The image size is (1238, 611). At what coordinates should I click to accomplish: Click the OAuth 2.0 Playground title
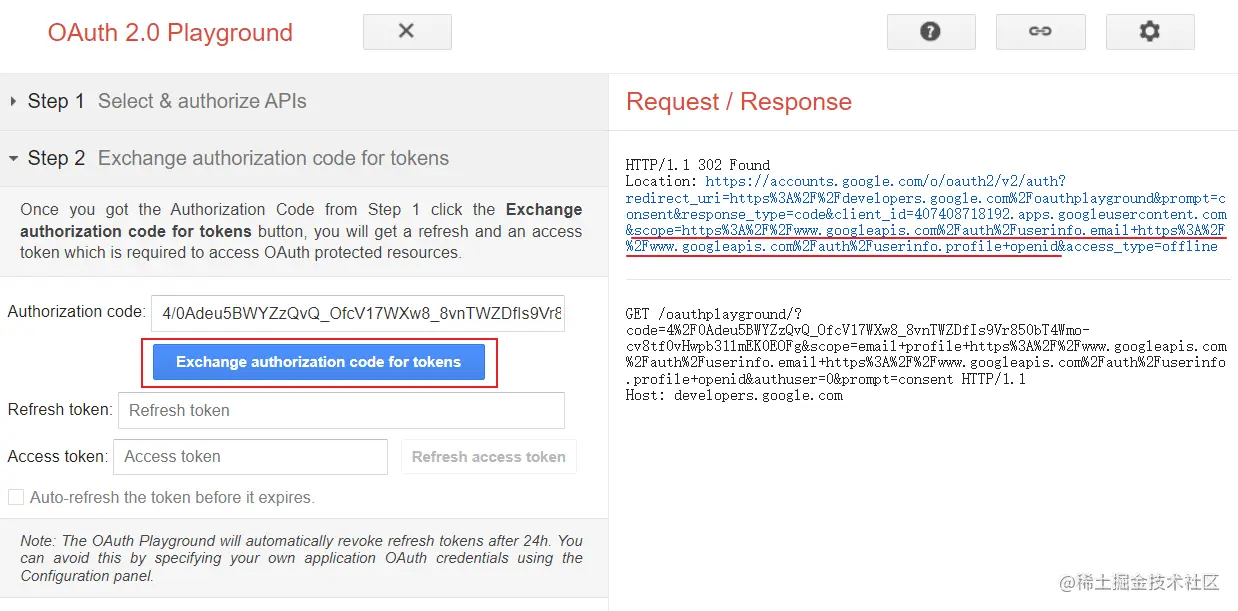pos(170,32)
